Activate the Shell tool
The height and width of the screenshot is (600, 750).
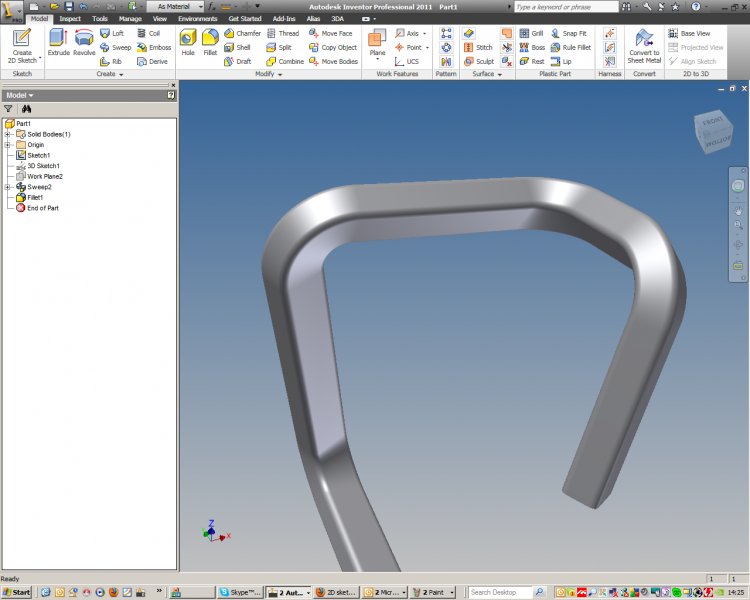coord(237,47)
